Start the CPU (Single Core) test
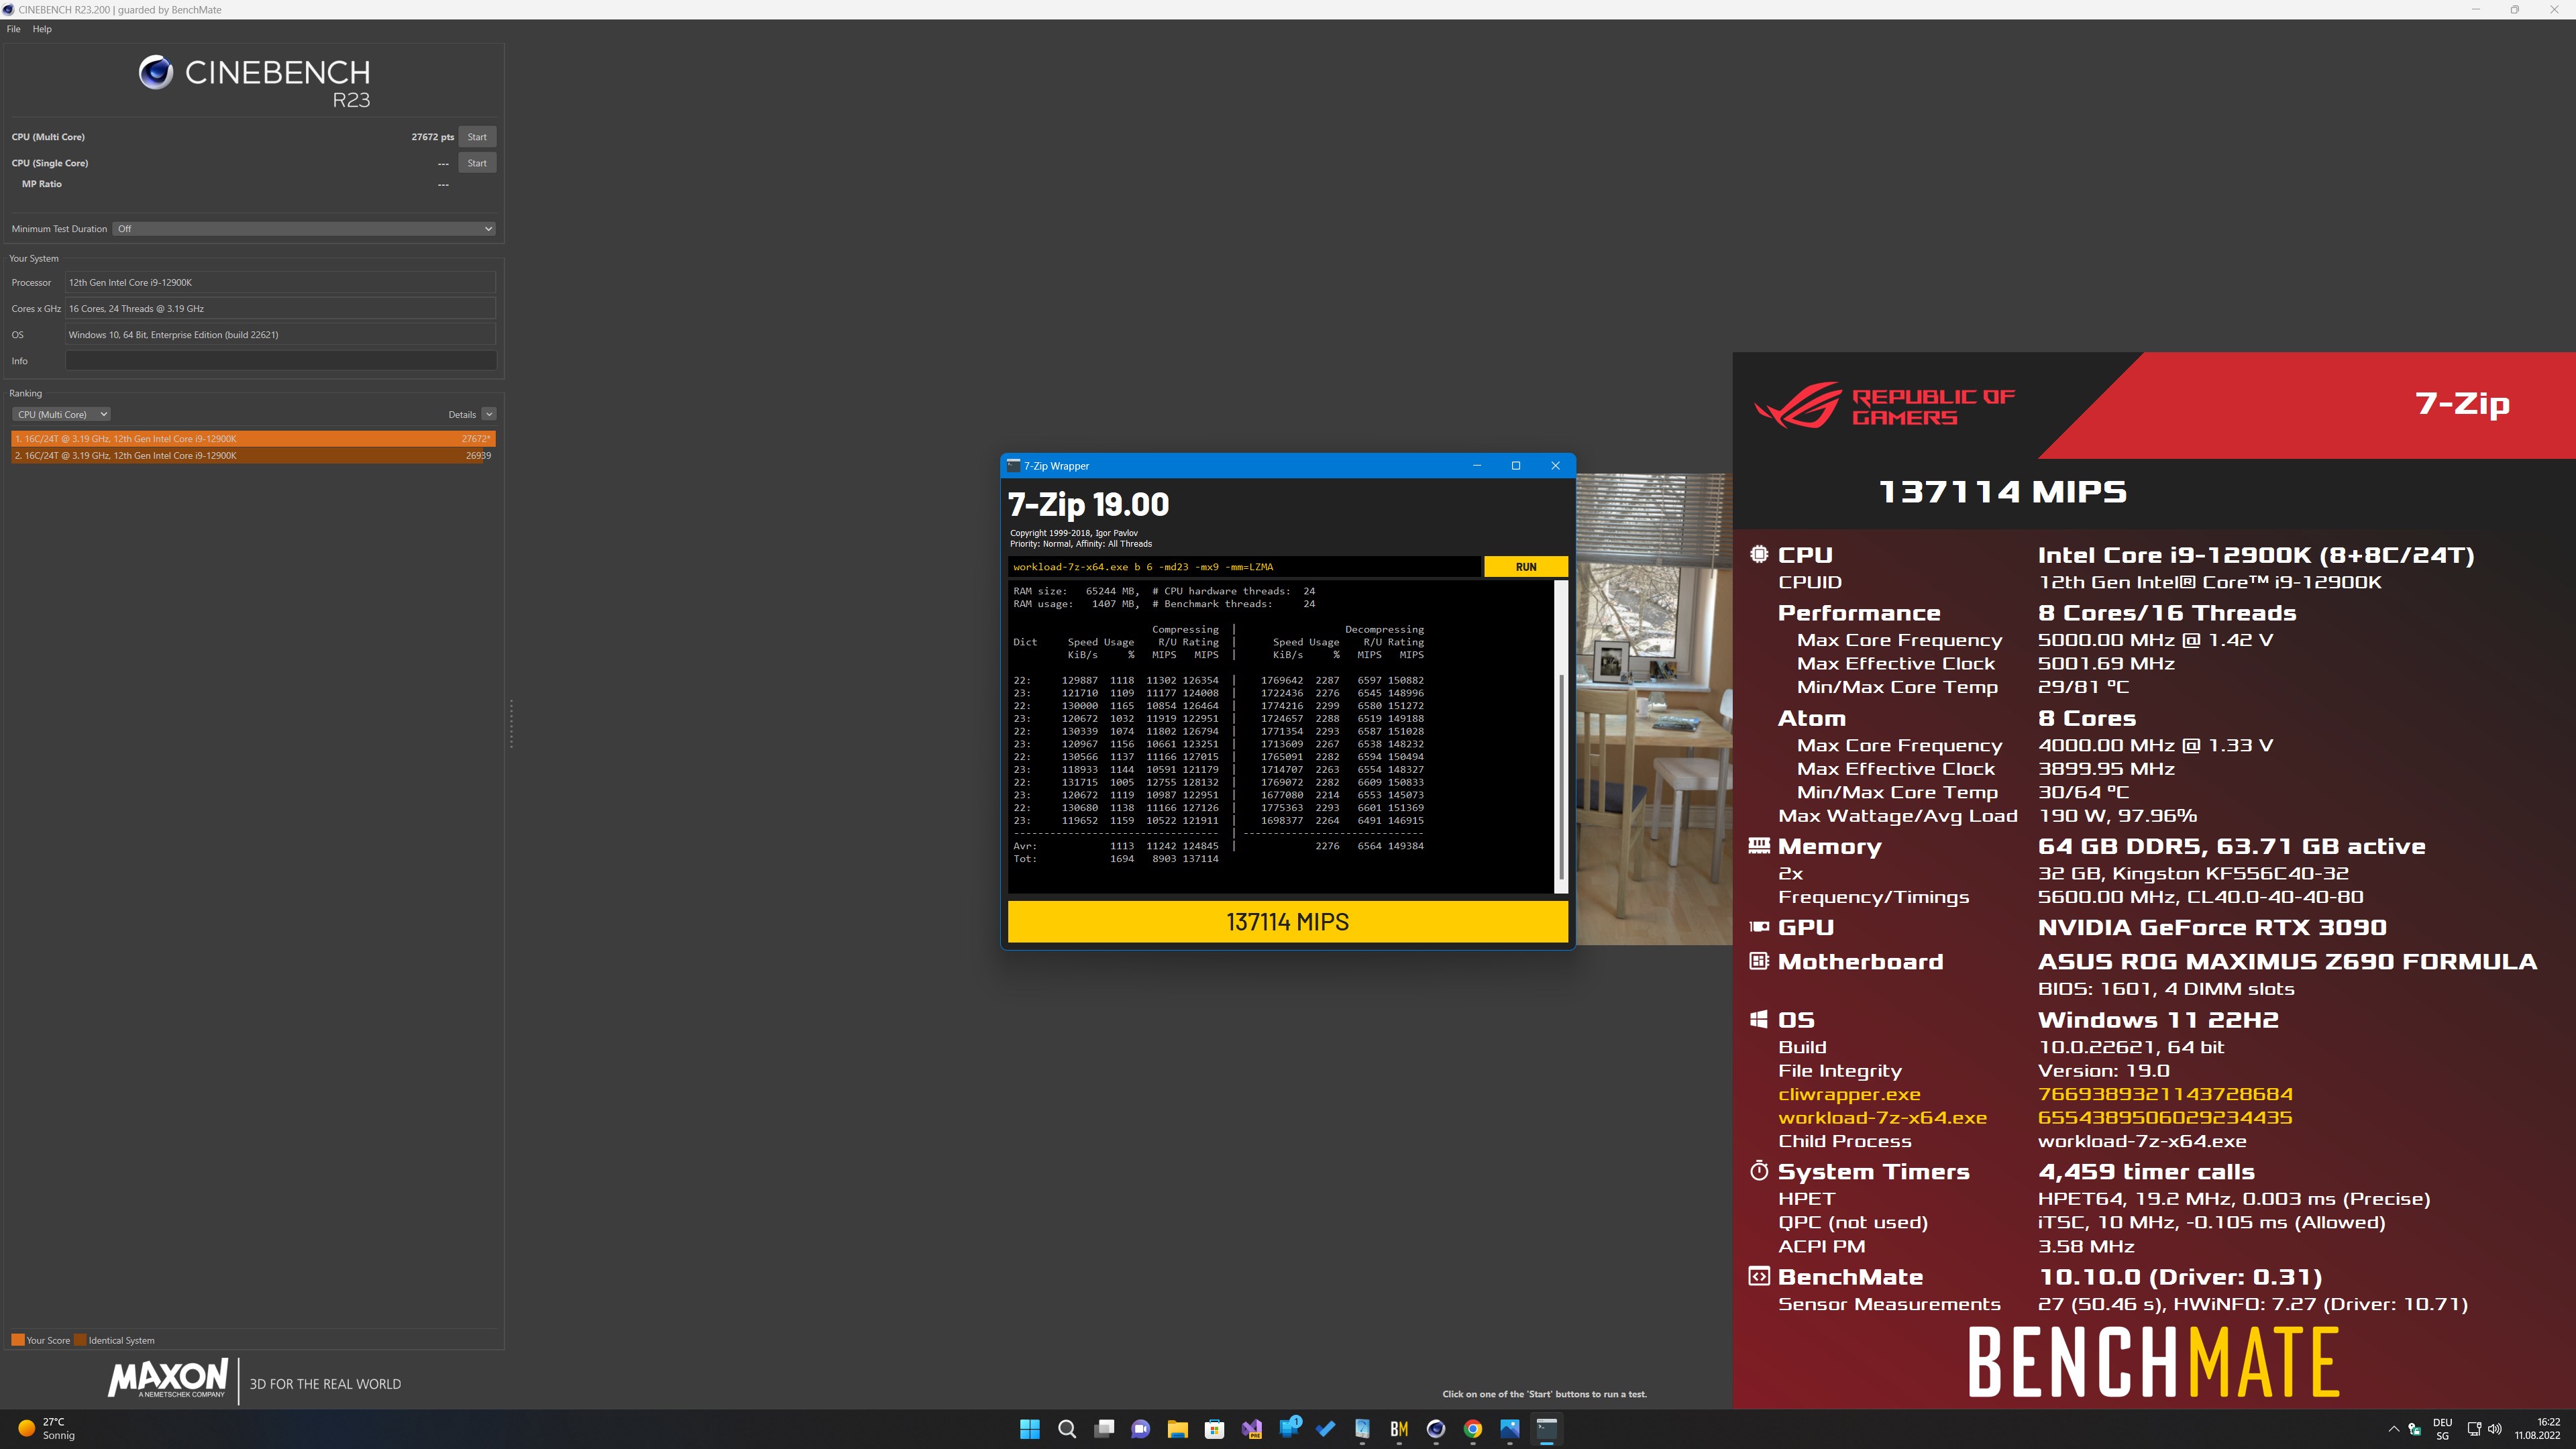The image size is (2576, 1449). [x=477, y=163]
